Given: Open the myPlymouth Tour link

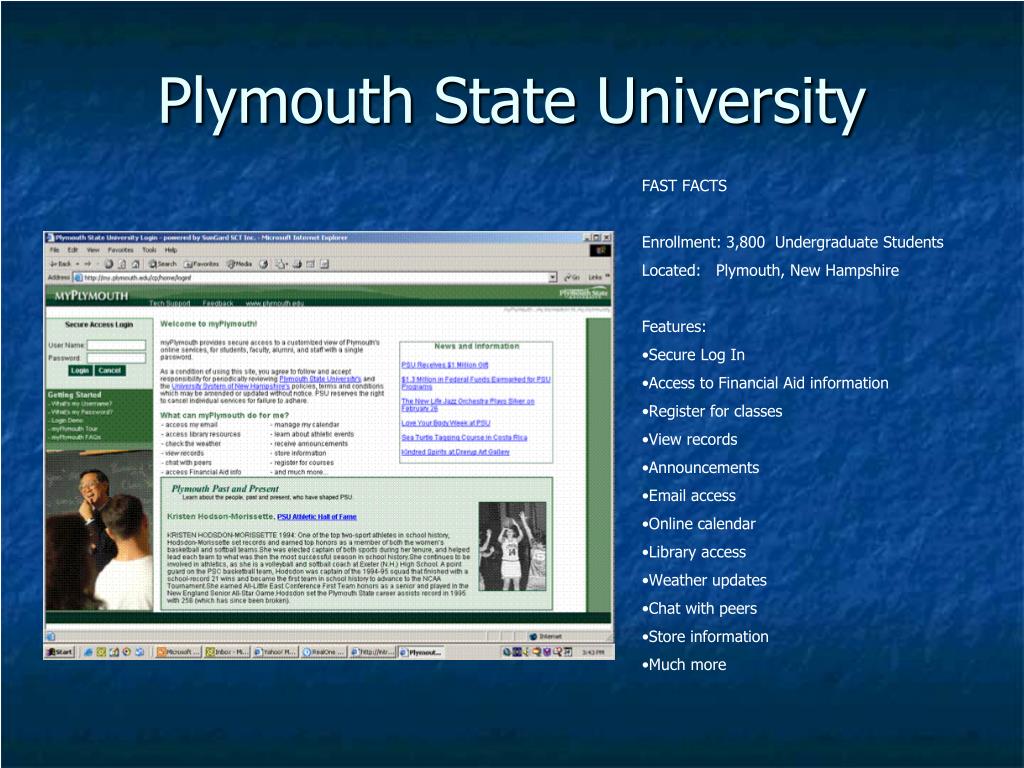Looking at the screenshot, I should pyautogui.click(x=74, y=429).
